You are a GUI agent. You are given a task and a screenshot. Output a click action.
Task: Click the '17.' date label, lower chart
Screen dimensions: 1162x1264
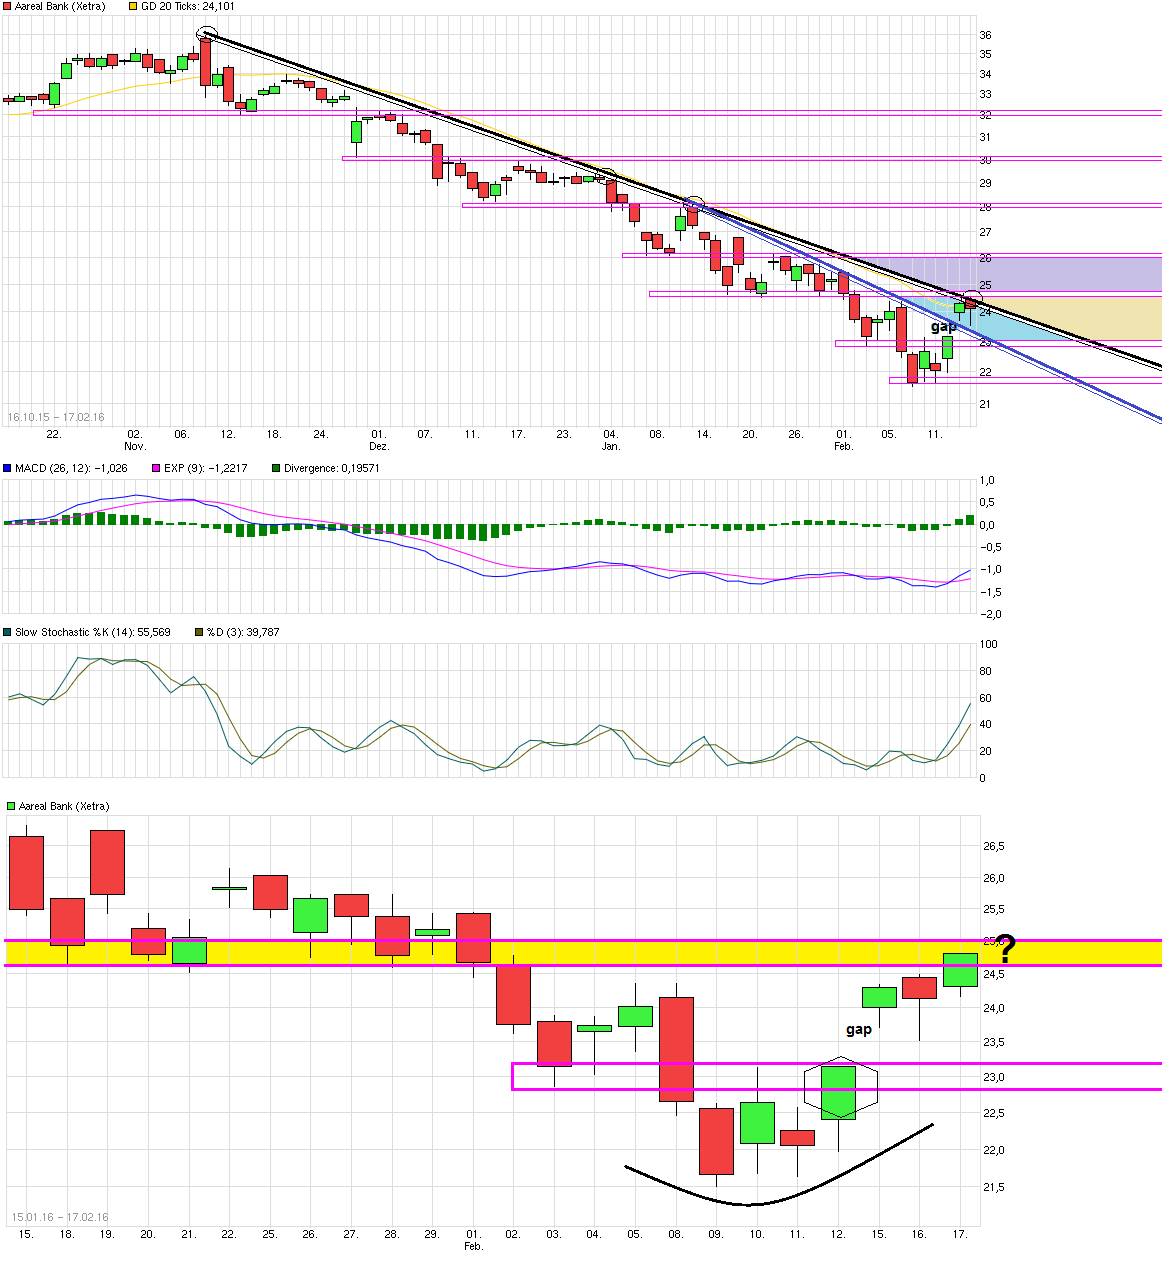tap(960, 1234)
